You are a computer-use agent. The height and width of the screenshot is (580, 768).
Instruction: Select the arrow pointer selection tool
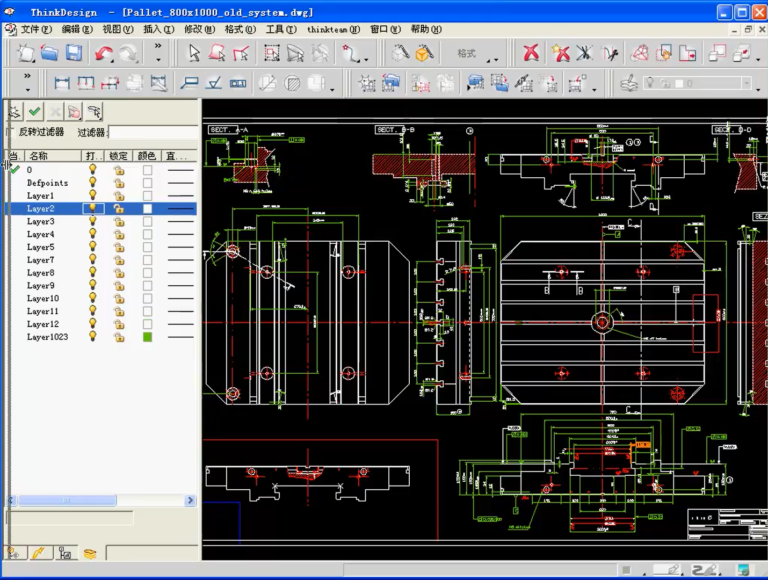coord(194,53)
